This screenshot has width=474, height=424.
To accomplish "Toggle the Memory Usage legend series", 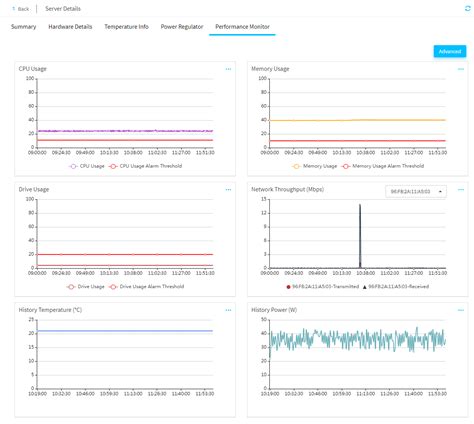I will (x=314, y=166).
